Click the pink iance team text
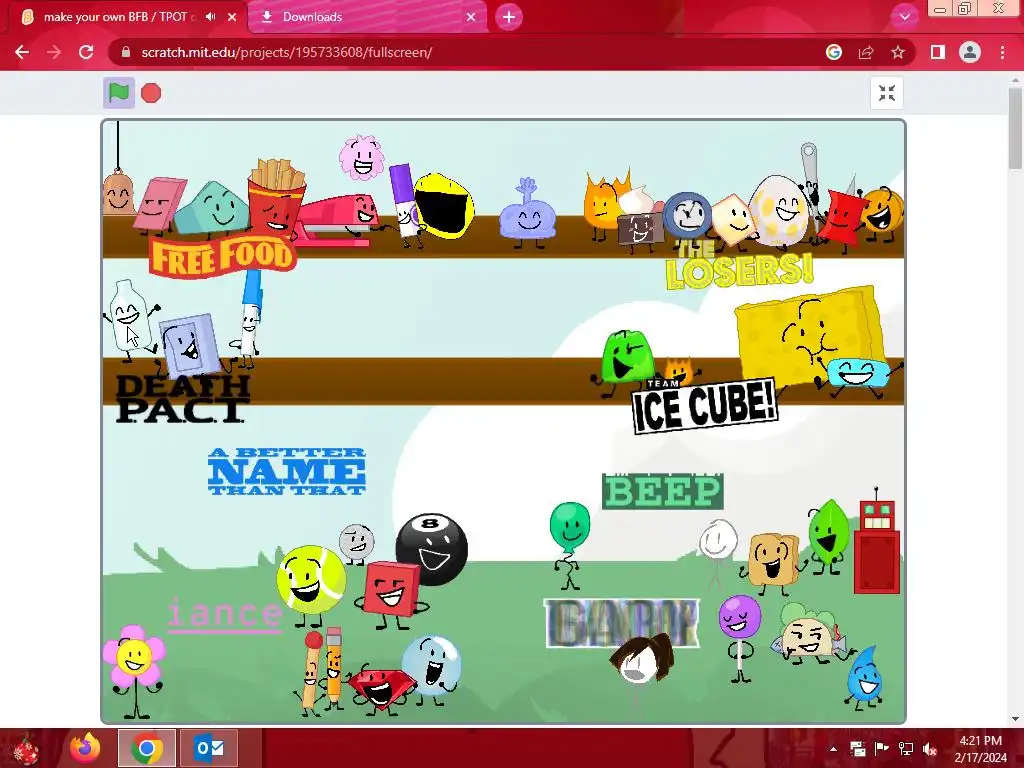The width and height of the screenshot is (1024, 768). tap(224, 615)
